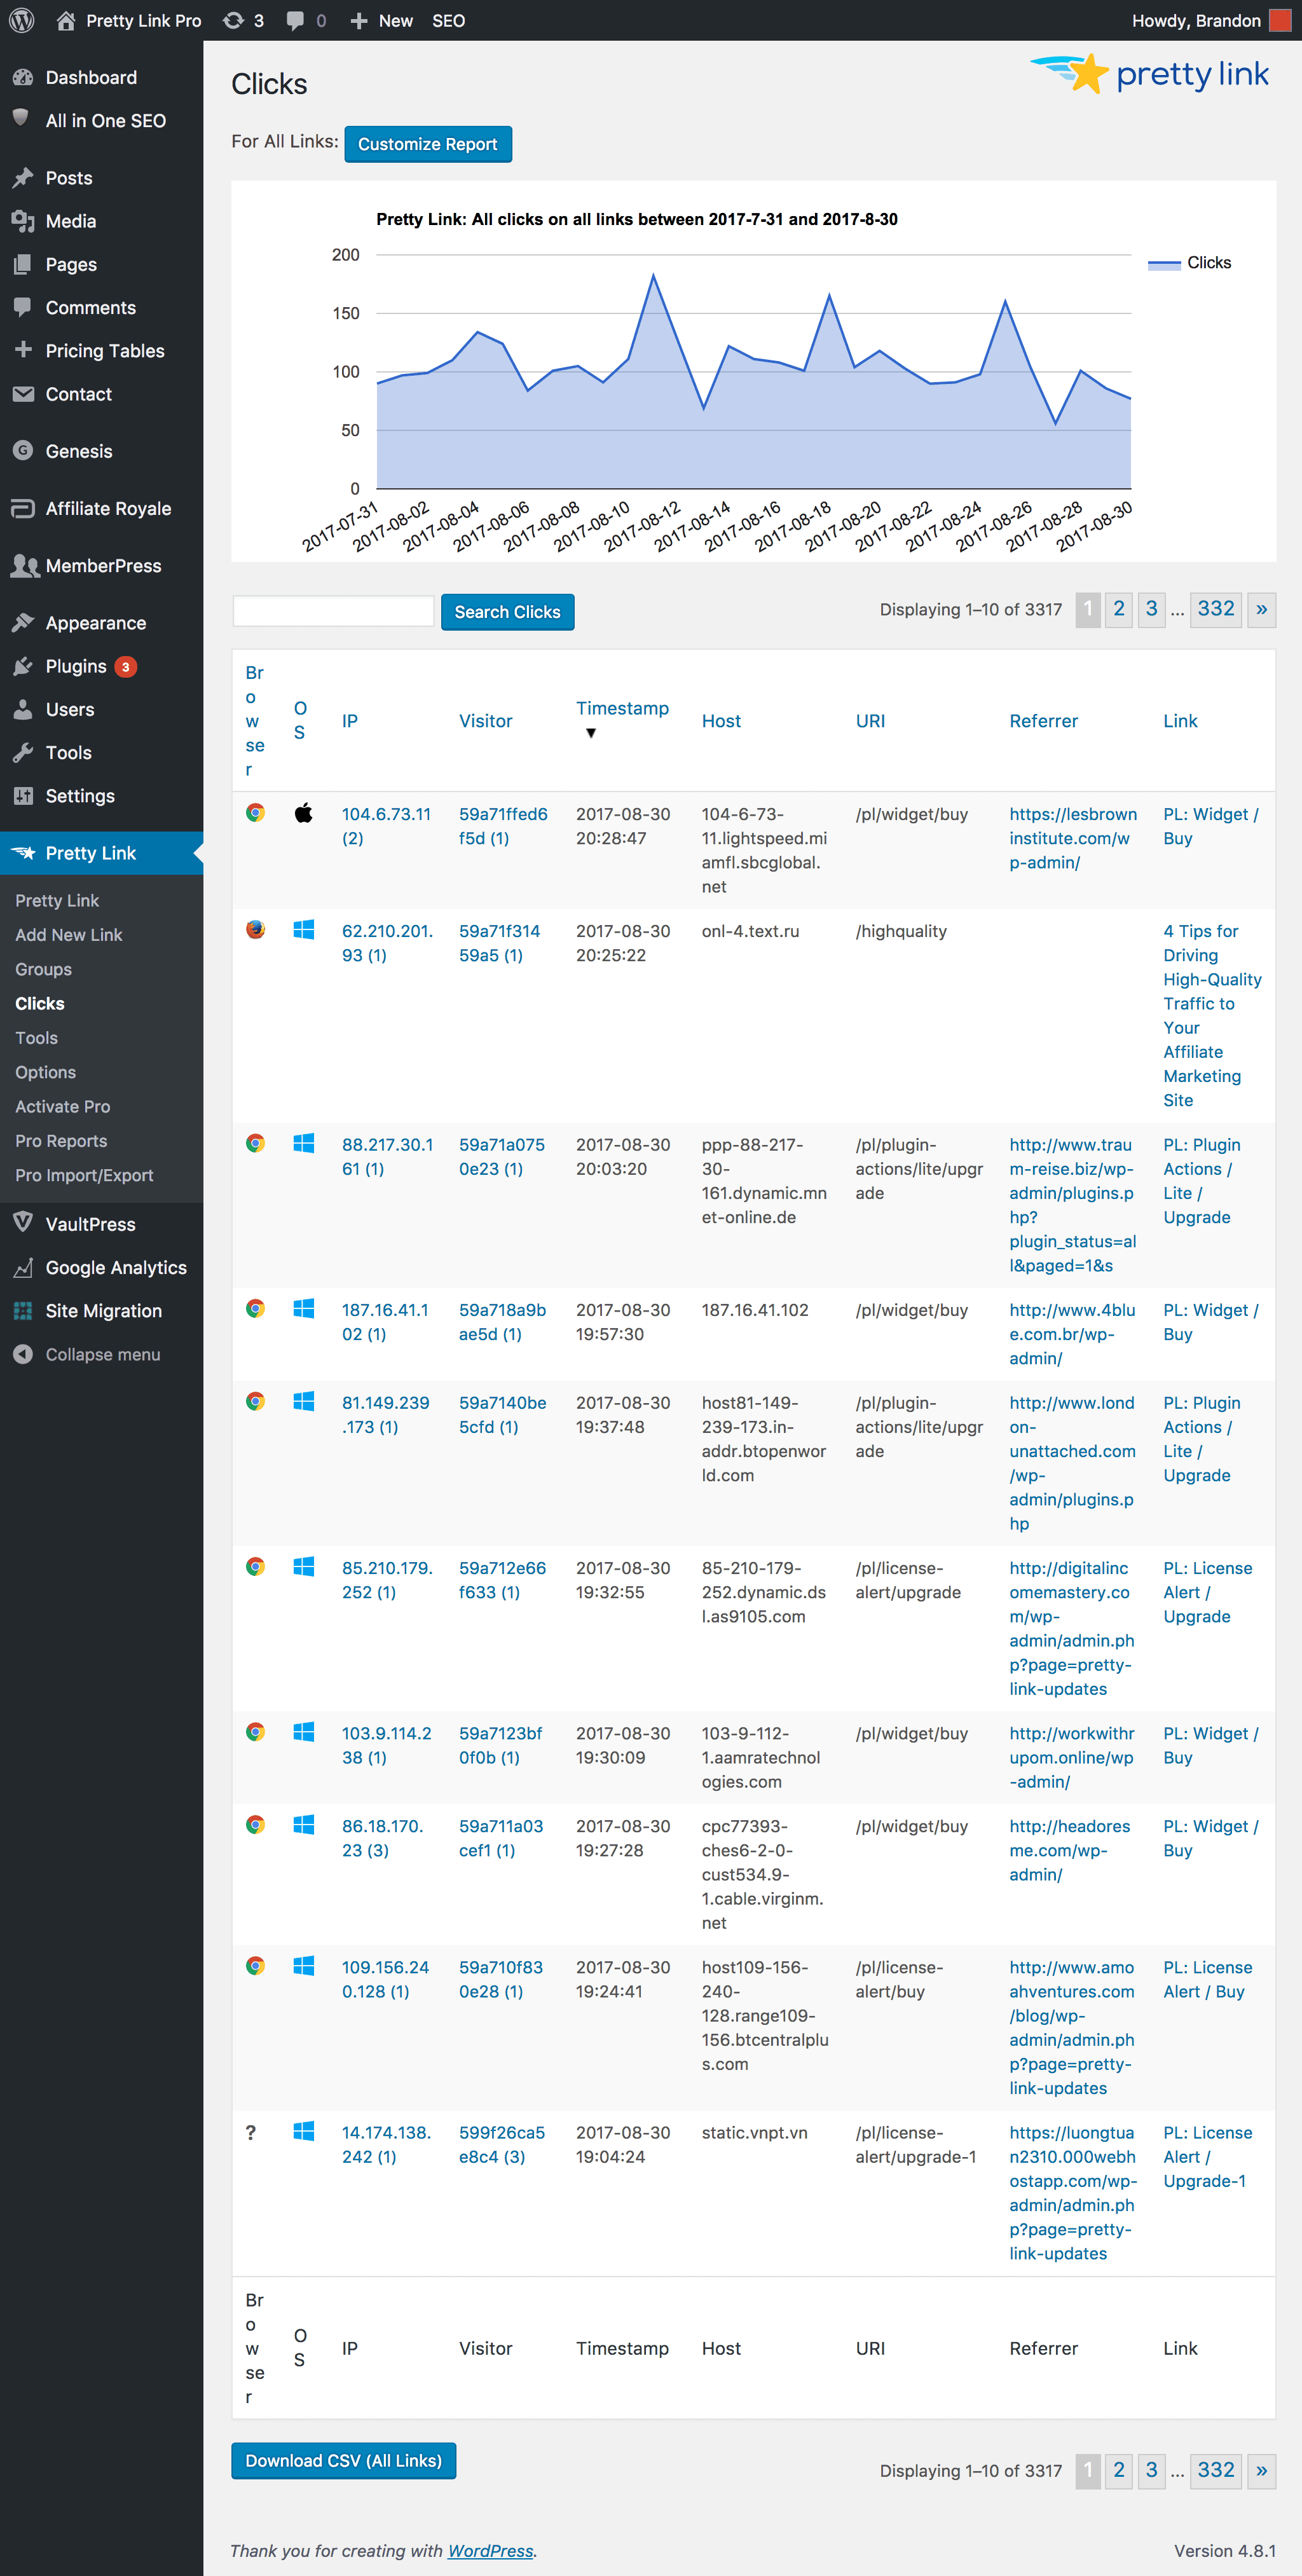1302x2576 pixels.
Task: Open PL: License Alert / Buy link
Action: click(x=1207, y=1979)
